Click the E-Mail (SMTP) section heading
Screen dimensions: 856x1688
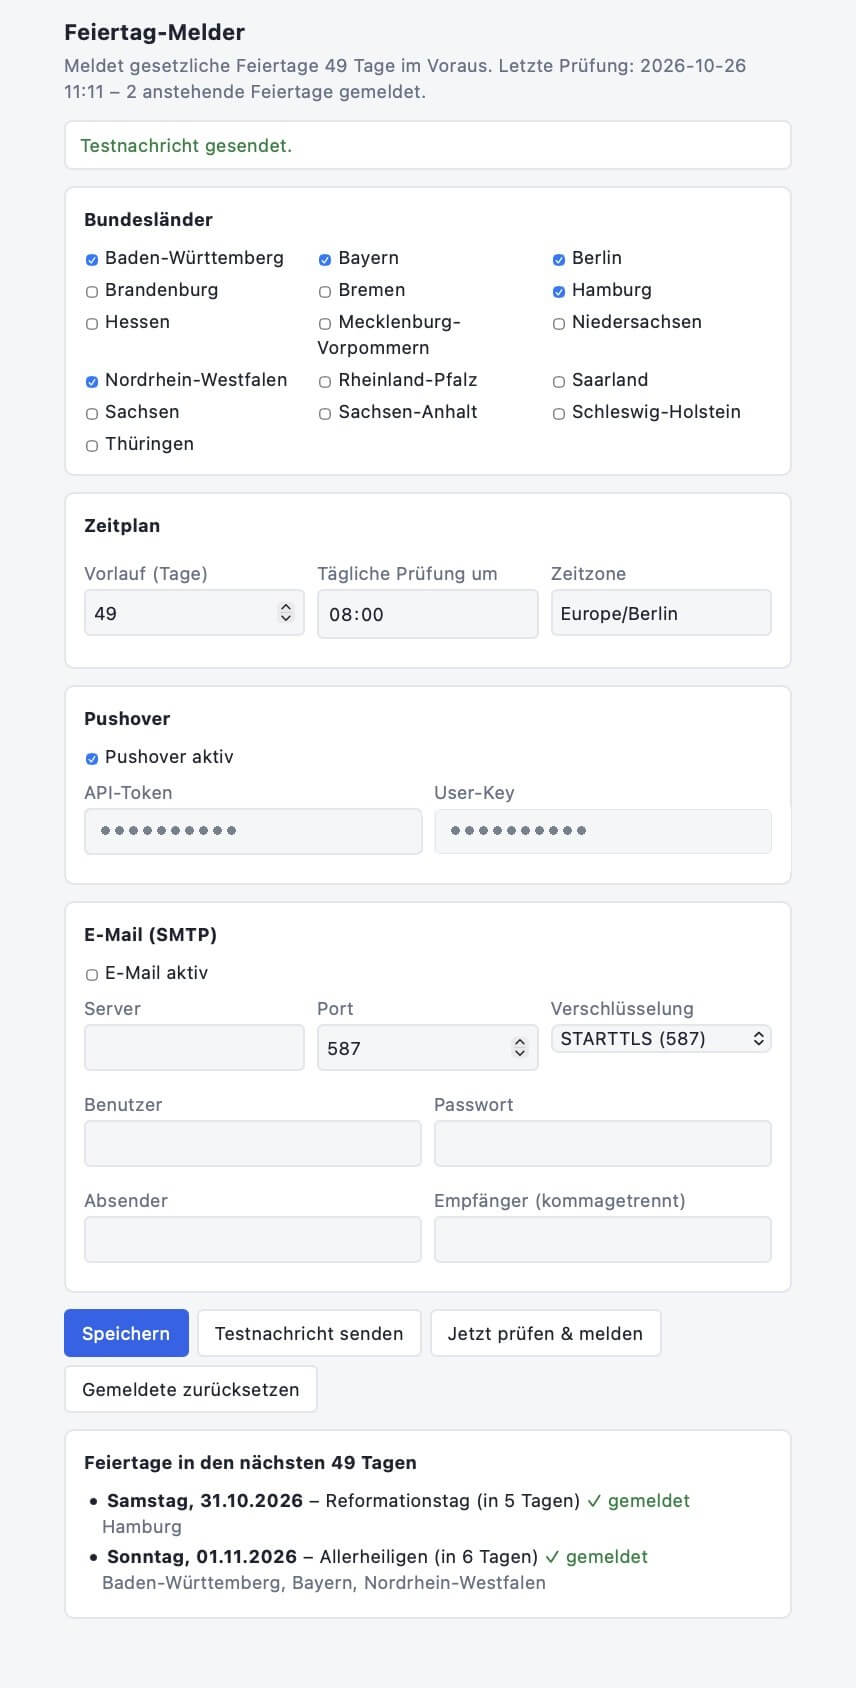150,934
